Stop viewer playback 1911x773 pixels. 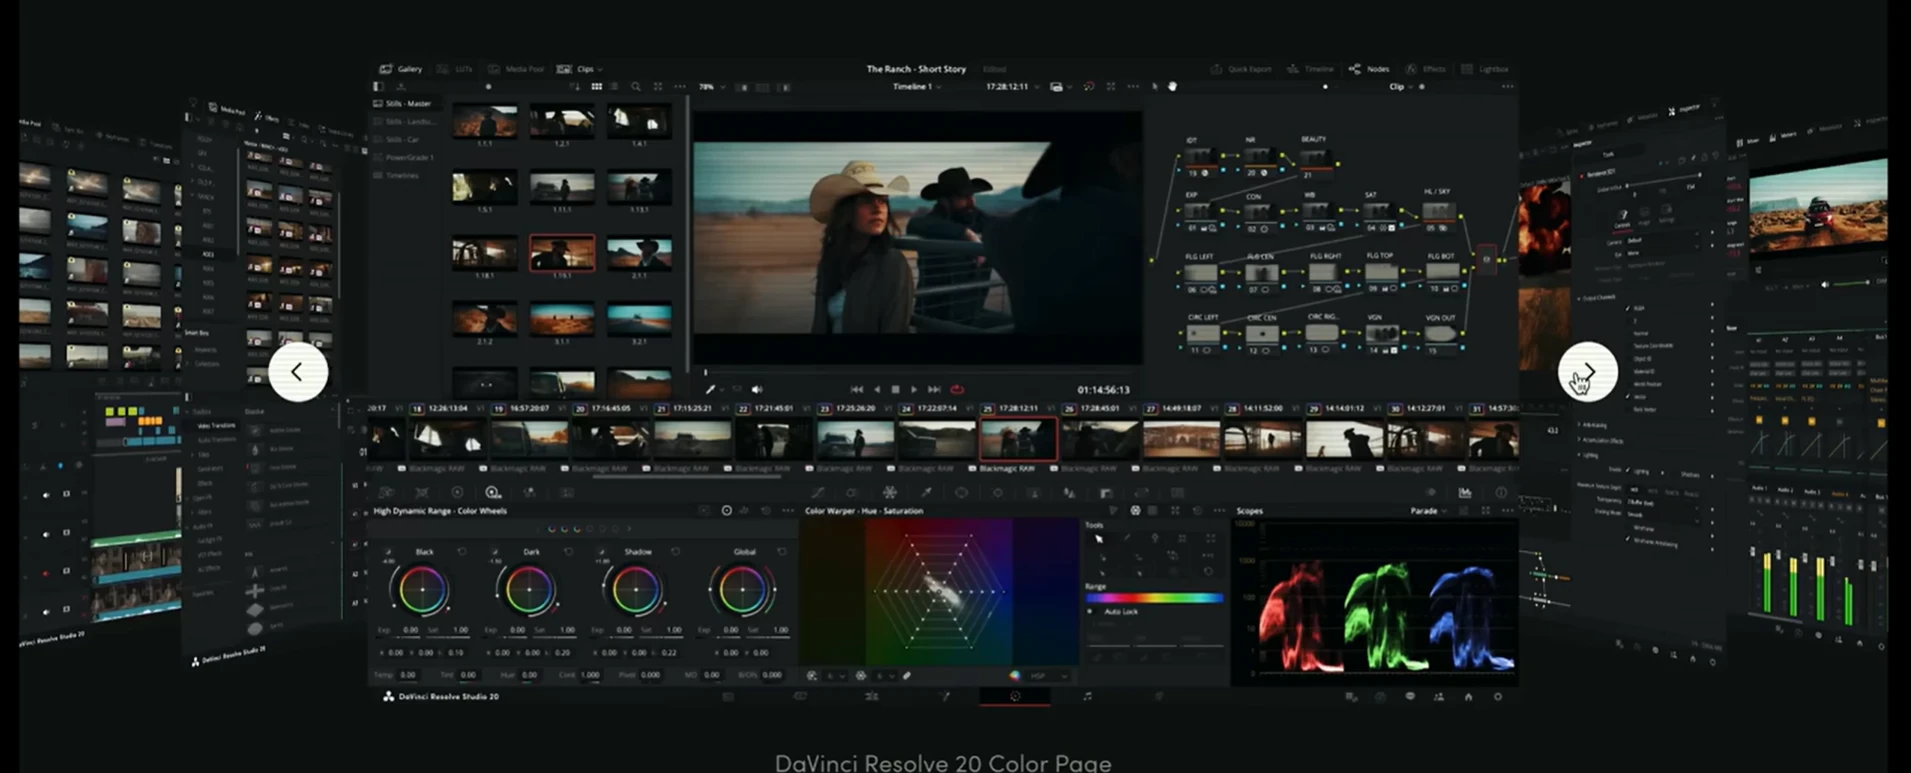point(895,390)
